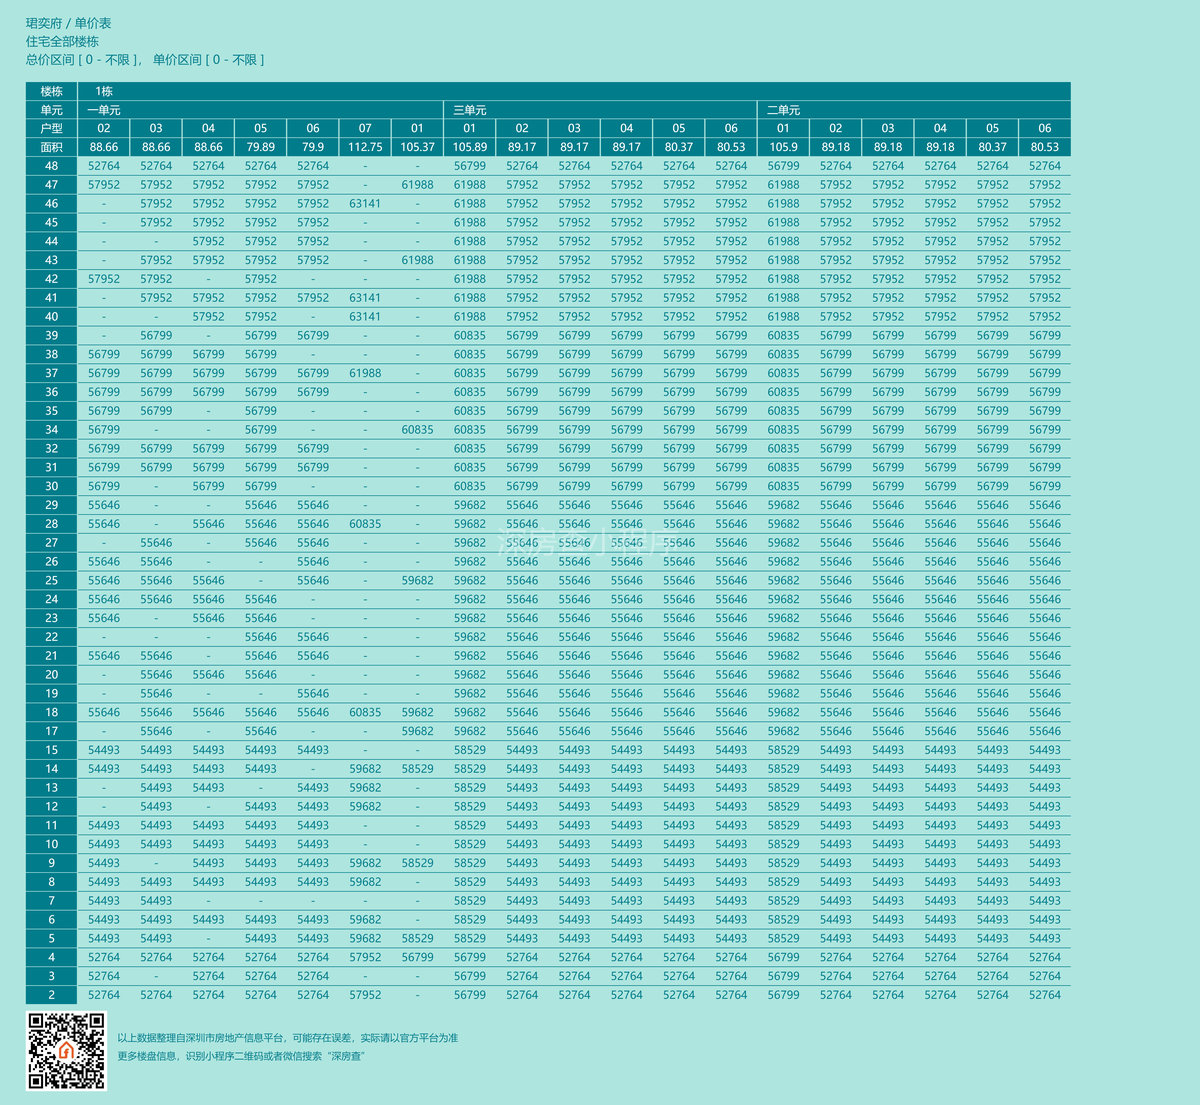Screen dimensions: 1200x1105
Task: Click the 60835 price in floor 28 row
Action: point(365,524)
